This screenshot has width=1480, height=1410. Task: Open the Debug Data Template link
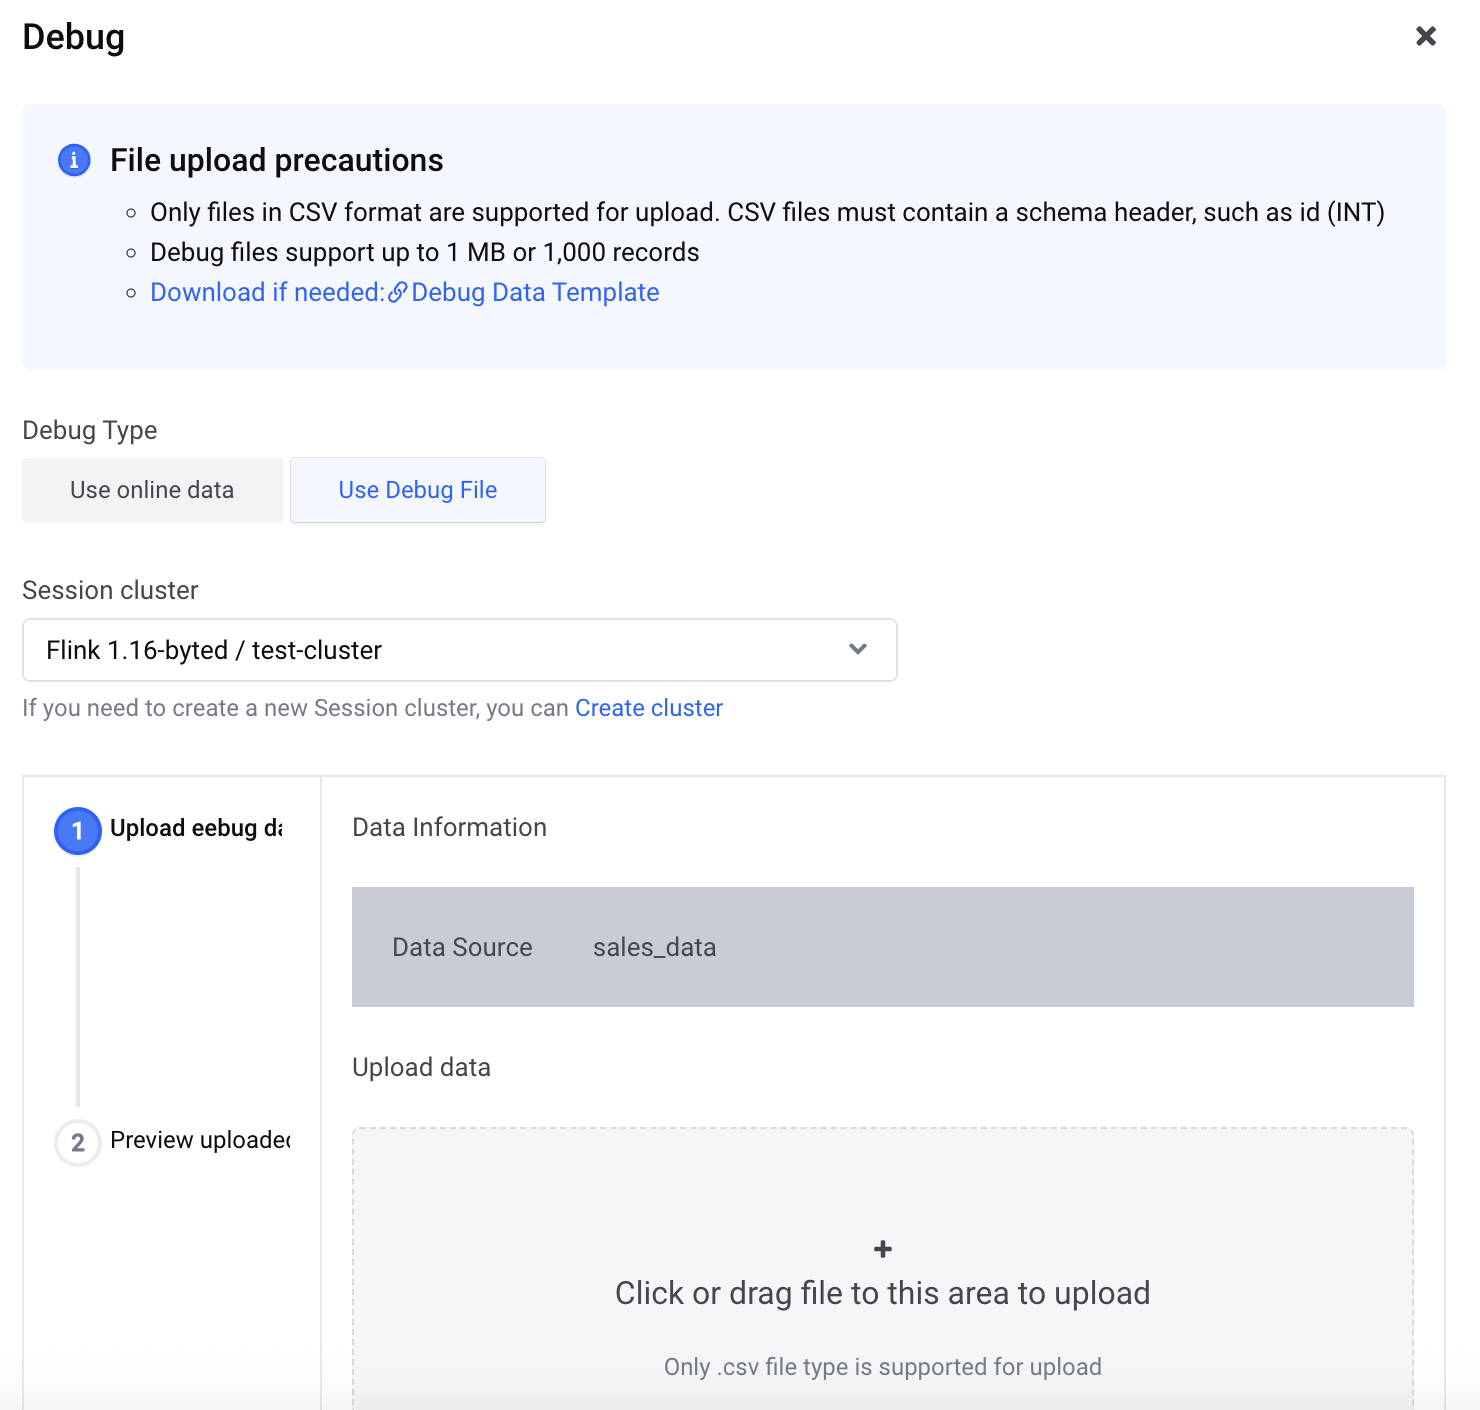click(535, 292)
